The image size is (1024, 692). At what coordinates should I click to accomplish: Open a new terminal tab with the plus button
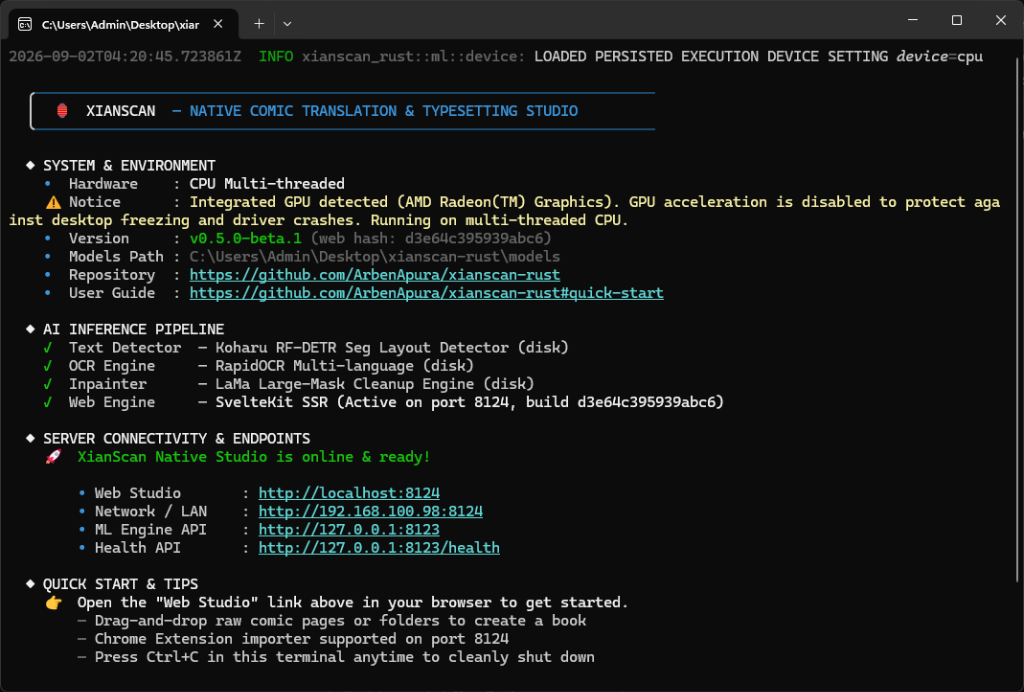click(x=259, y=24)
